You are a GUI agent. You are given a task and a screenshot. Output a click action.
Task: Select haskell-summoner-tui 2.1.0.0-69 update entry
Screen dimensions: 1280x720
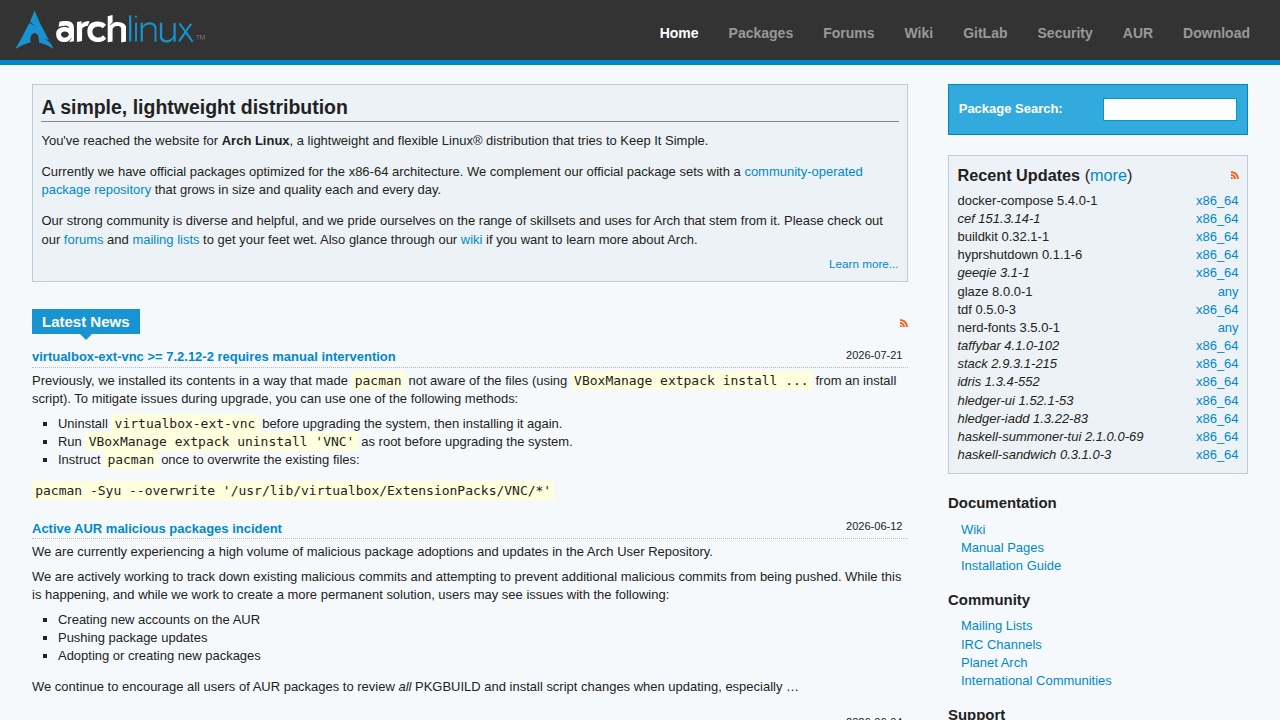[1050, 437]
